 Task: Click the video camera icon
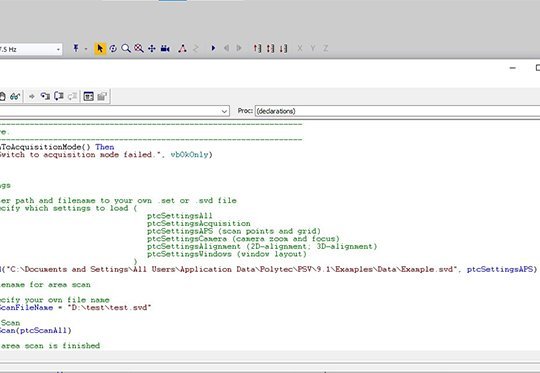click(165, 49)
